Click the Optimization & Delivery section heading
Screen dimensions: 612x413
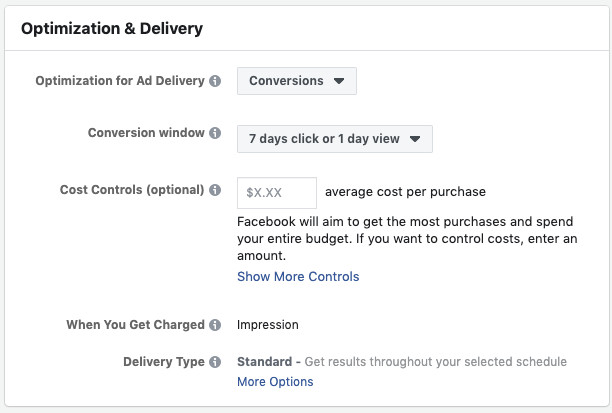click(x=112, y=29)
